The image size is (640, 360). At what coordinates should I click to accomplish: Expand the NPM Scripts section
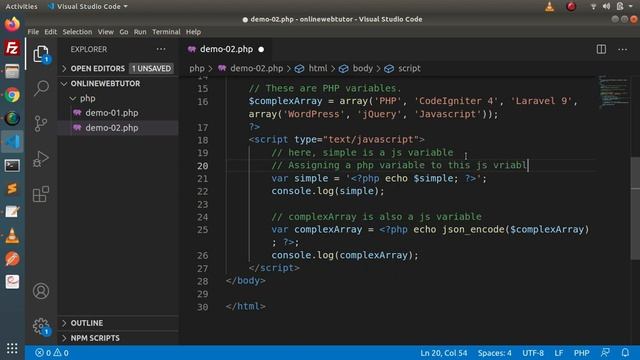click(95, 338)
